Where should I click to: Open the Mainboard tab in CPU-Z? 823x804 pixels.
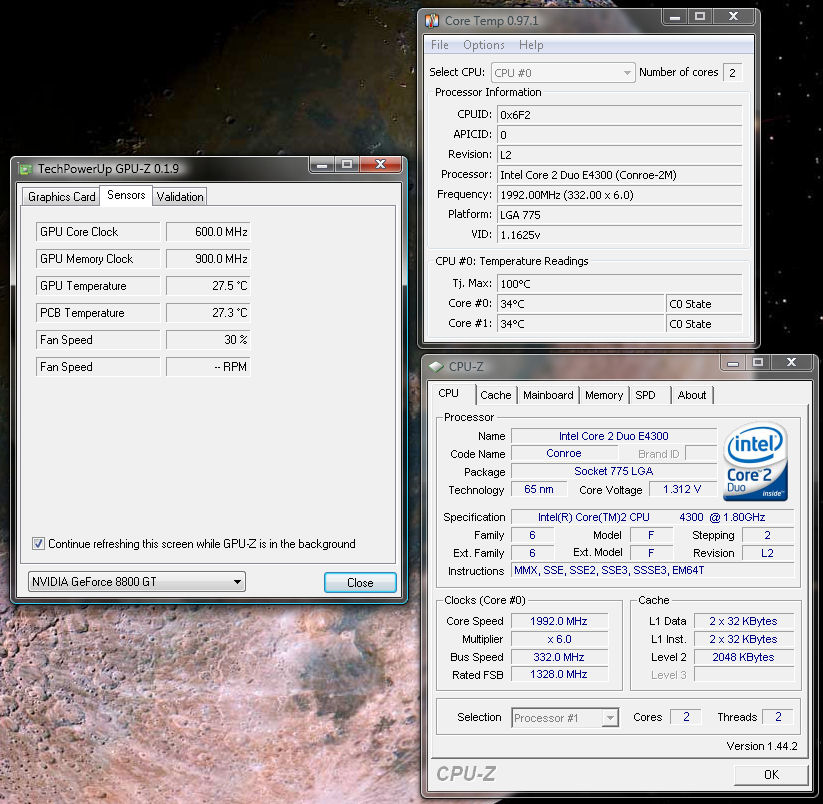click(548, 395)
